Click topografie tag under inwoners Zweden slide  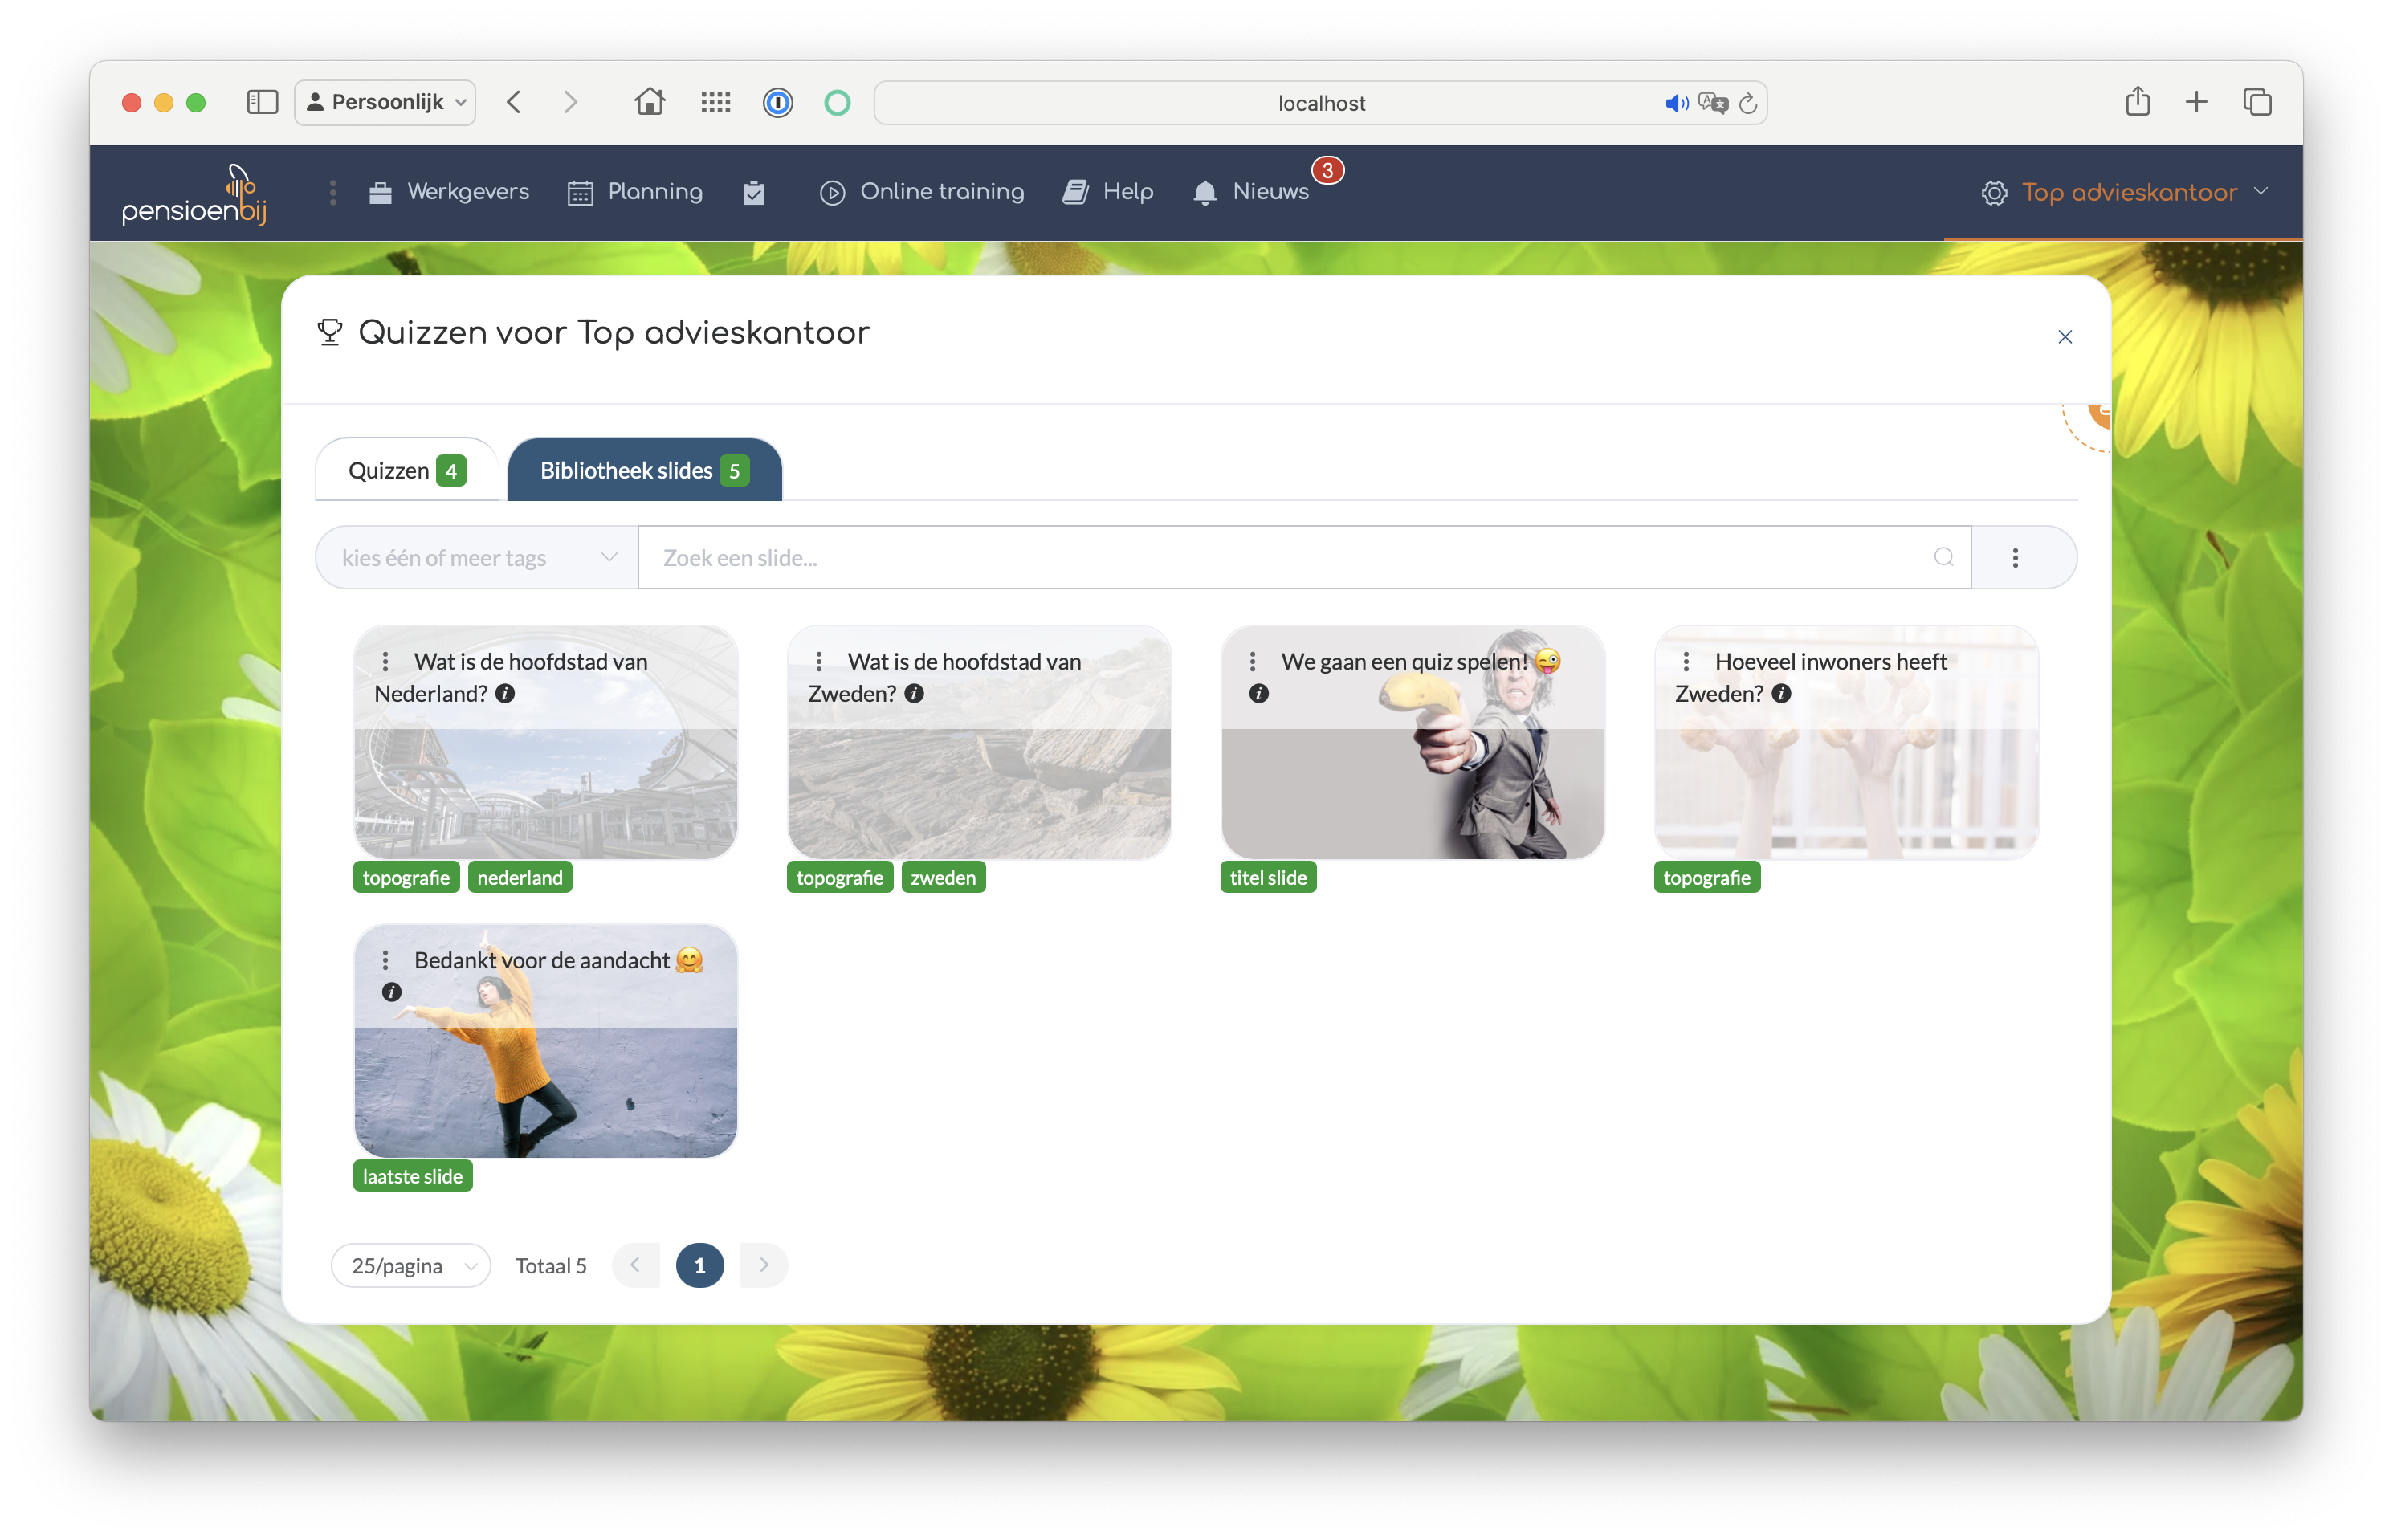click(x=1706, y=877)
